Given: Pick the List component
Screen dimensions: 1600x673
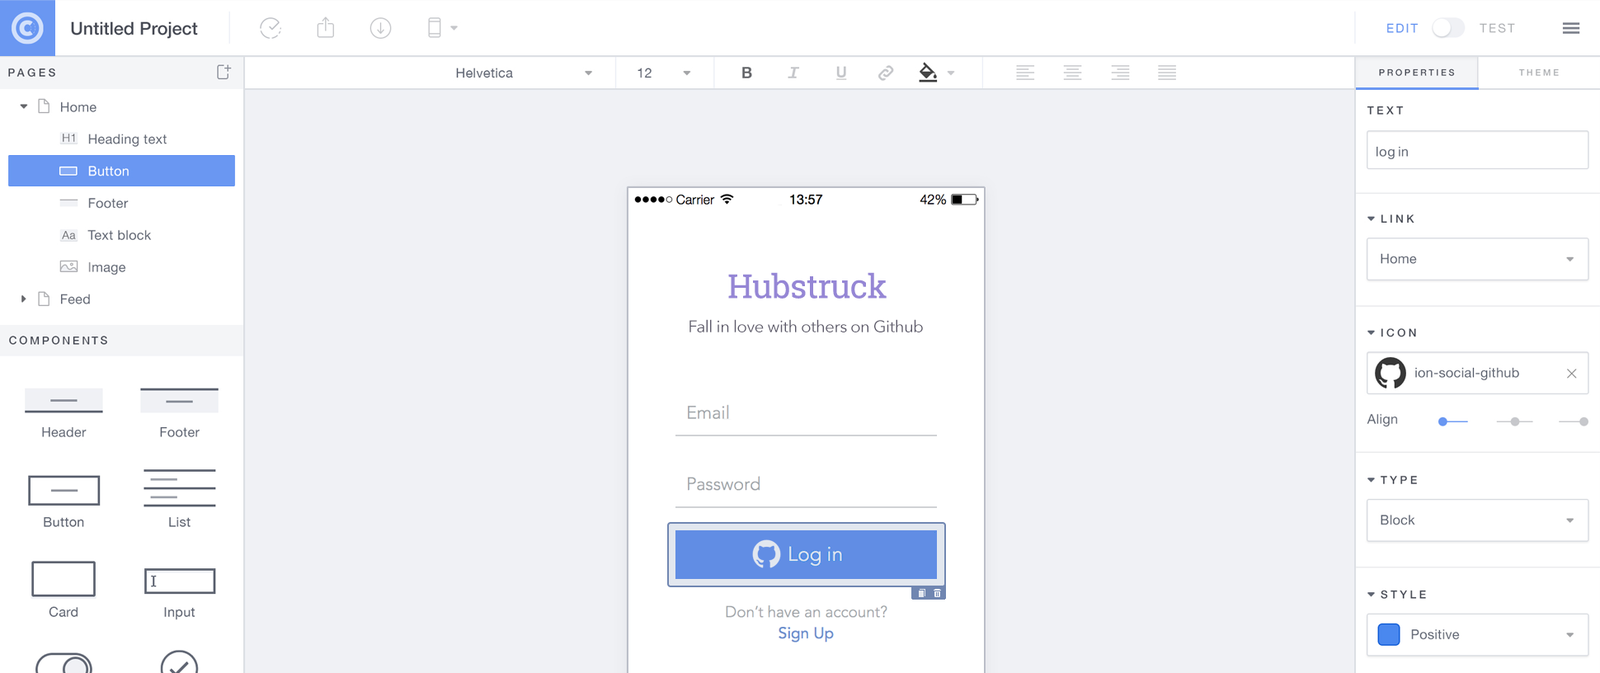Looking at the screenshot, I should [179, 500].
